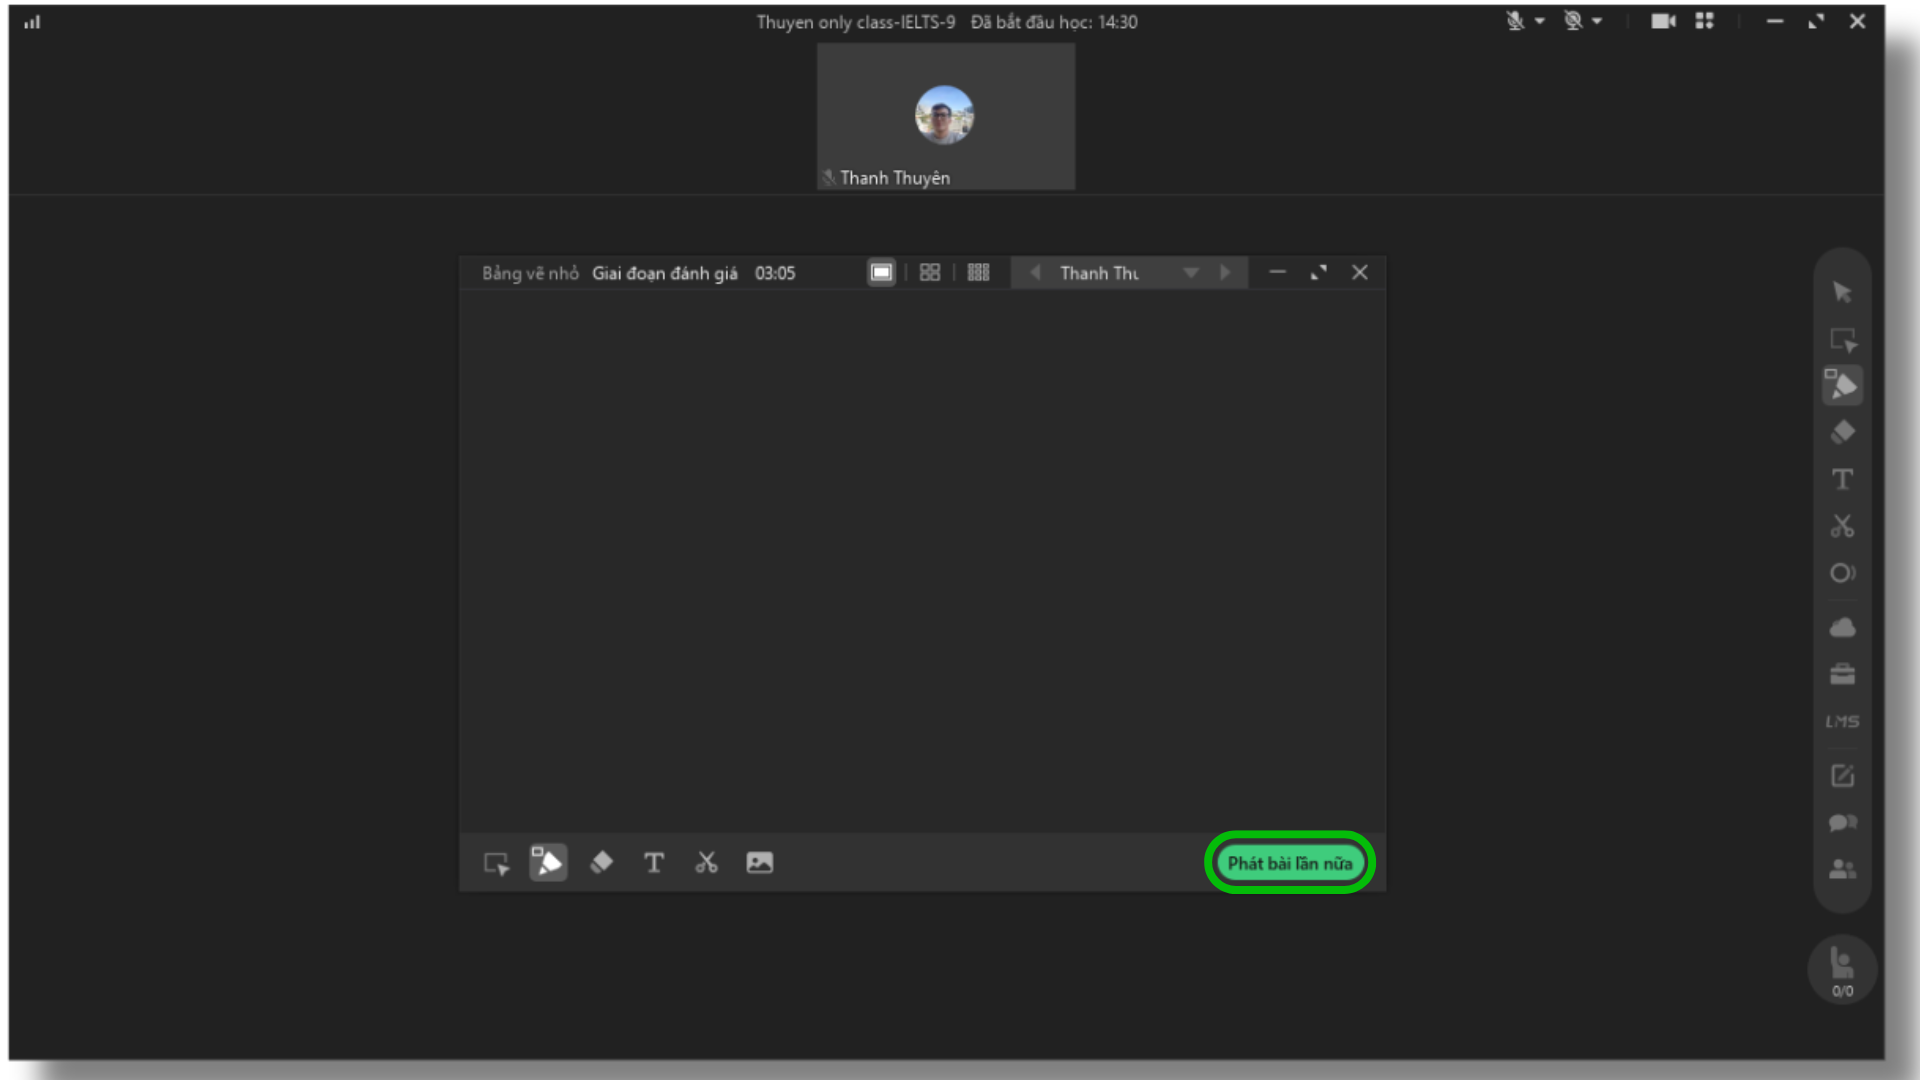This screenshot has height=1080, width=1920.
Task: Insert image in small whiteboard toolbar
Action: pos(759,862)
